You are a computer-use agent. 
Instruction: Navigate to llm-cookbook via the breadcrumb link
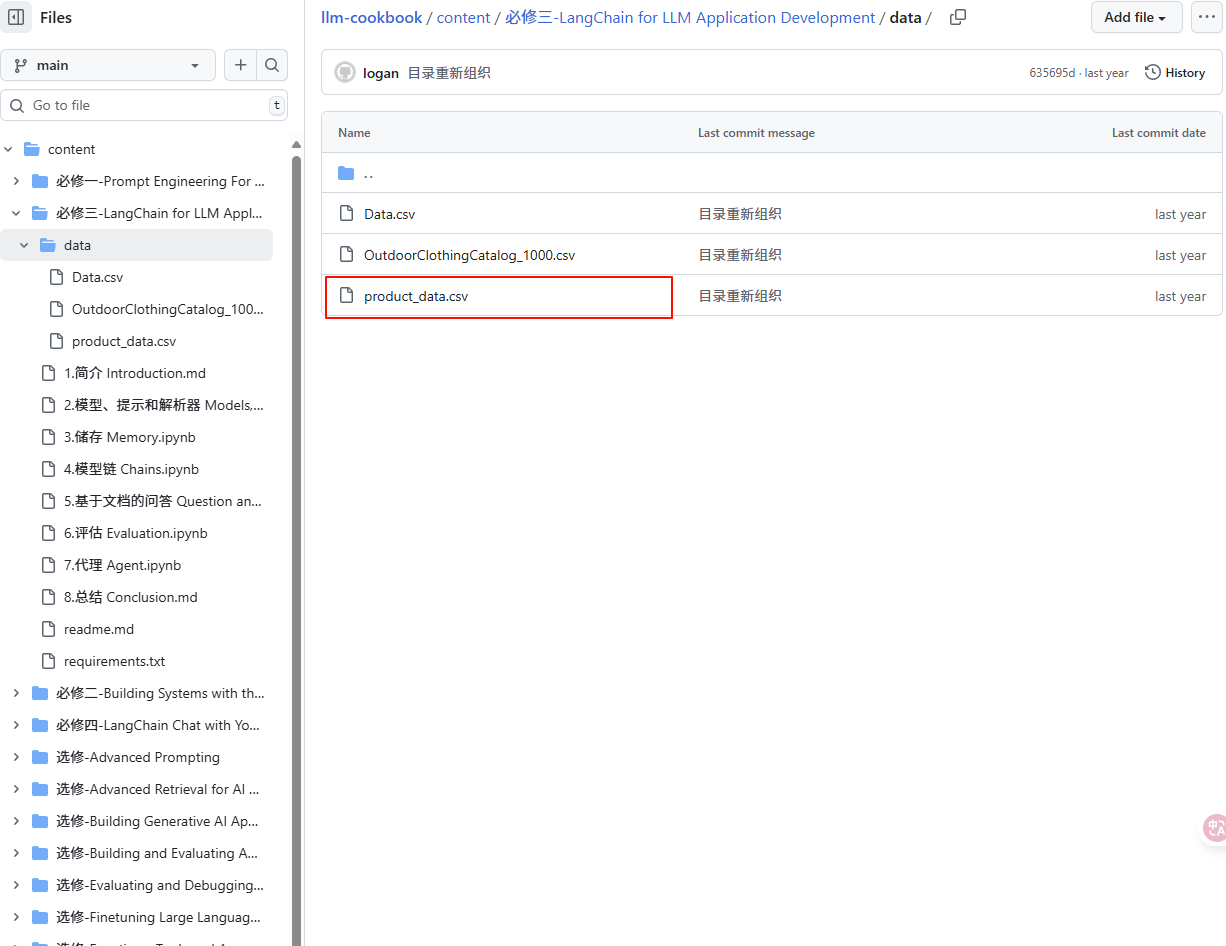(x=371, y=17)
